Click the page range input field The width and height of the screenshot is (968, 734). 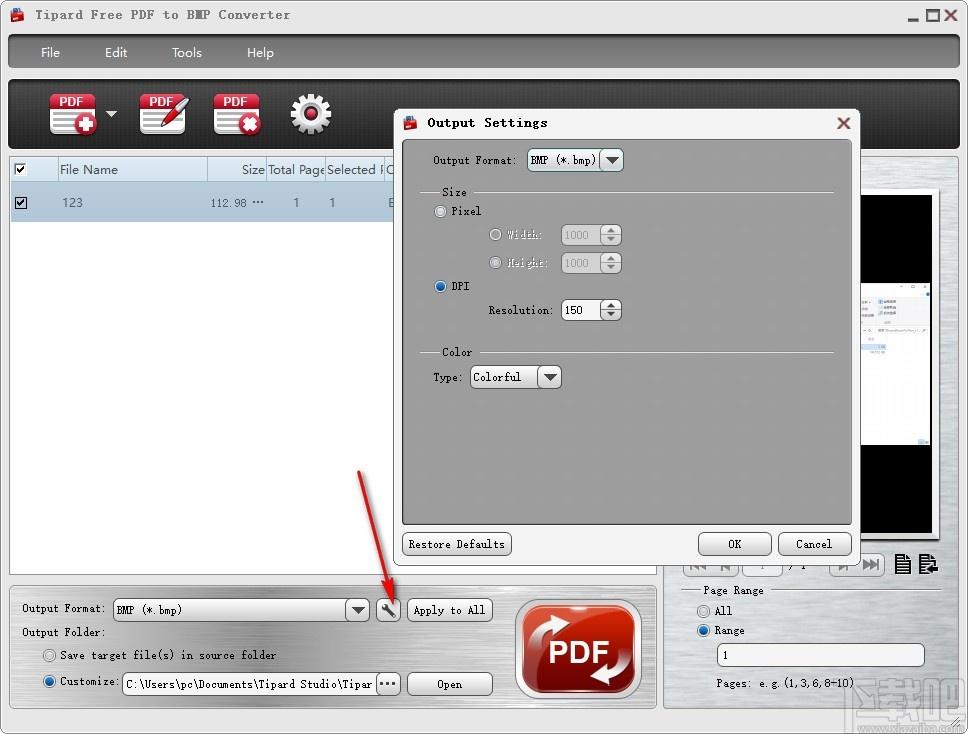[820, 655]
